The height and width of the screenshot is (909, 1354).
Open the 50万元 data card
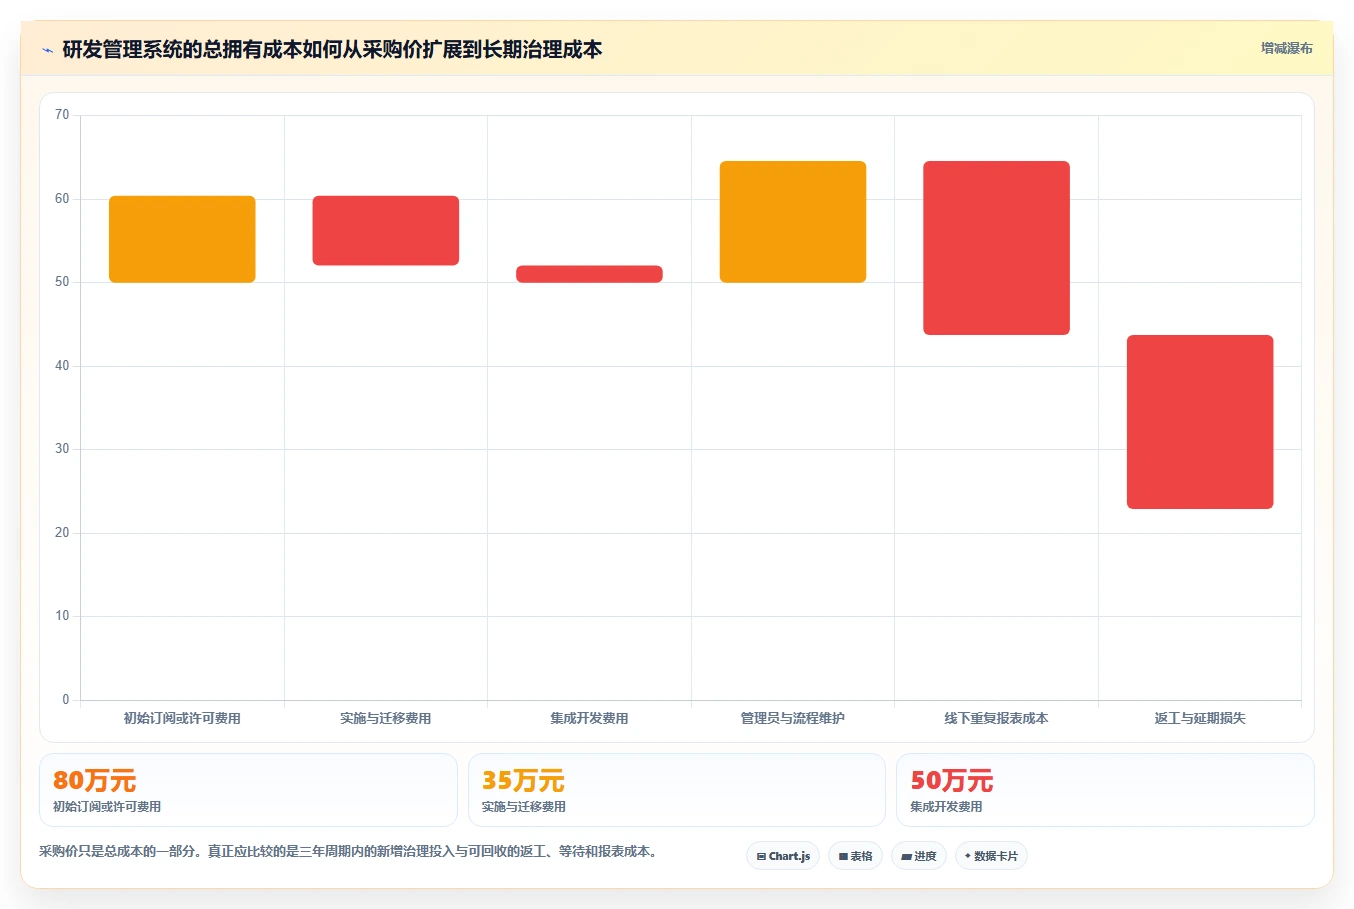tap(1105, 790)
